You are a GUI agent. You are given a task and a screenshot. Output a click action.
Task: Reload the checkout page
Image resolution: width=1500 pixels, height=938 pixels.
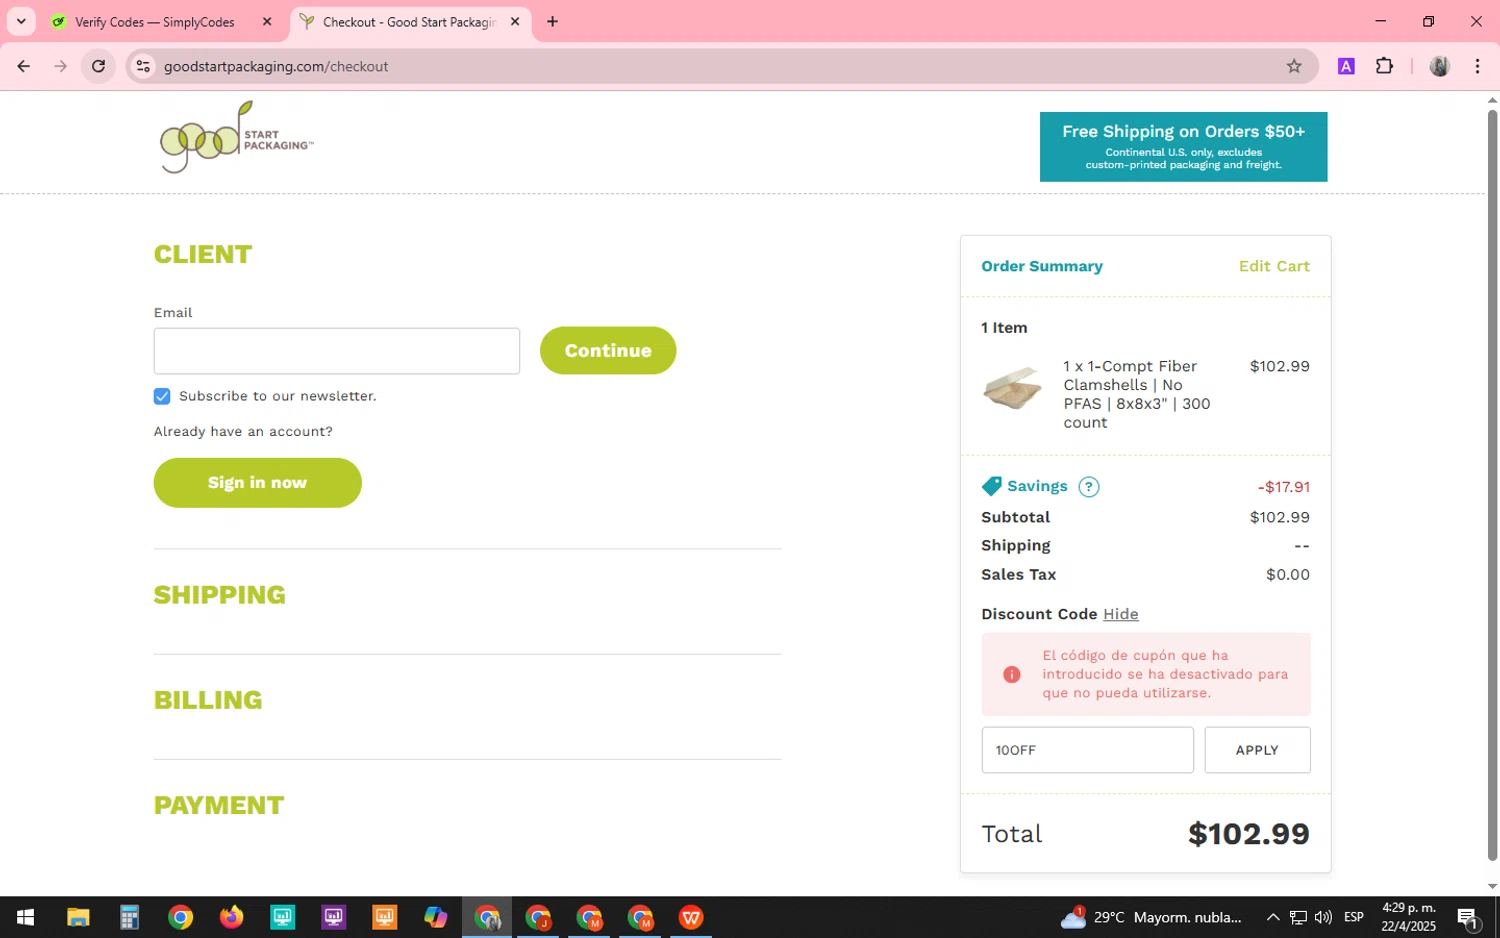tap(98, 66)
